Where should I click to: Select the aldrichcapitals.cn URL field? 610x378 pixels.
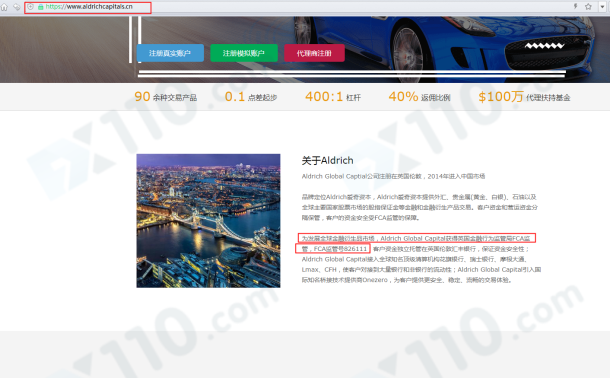88,7
